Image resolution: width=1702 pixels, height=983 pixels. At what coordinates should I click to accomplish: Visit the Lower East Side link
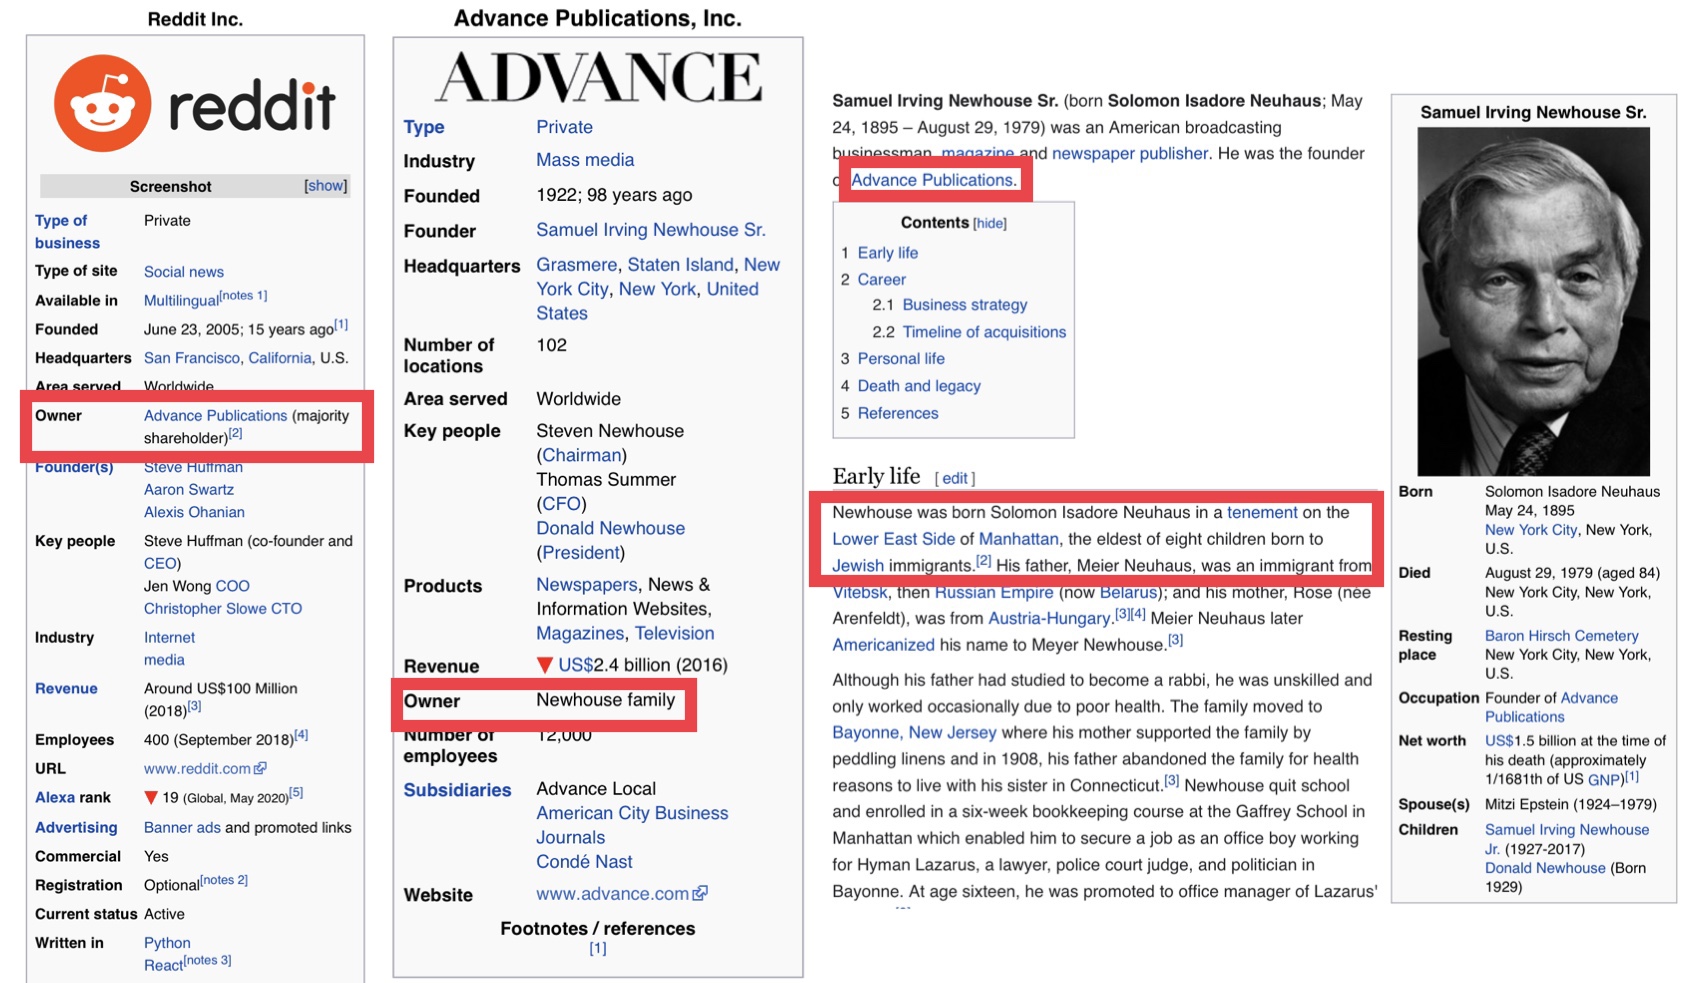[894, 539]
